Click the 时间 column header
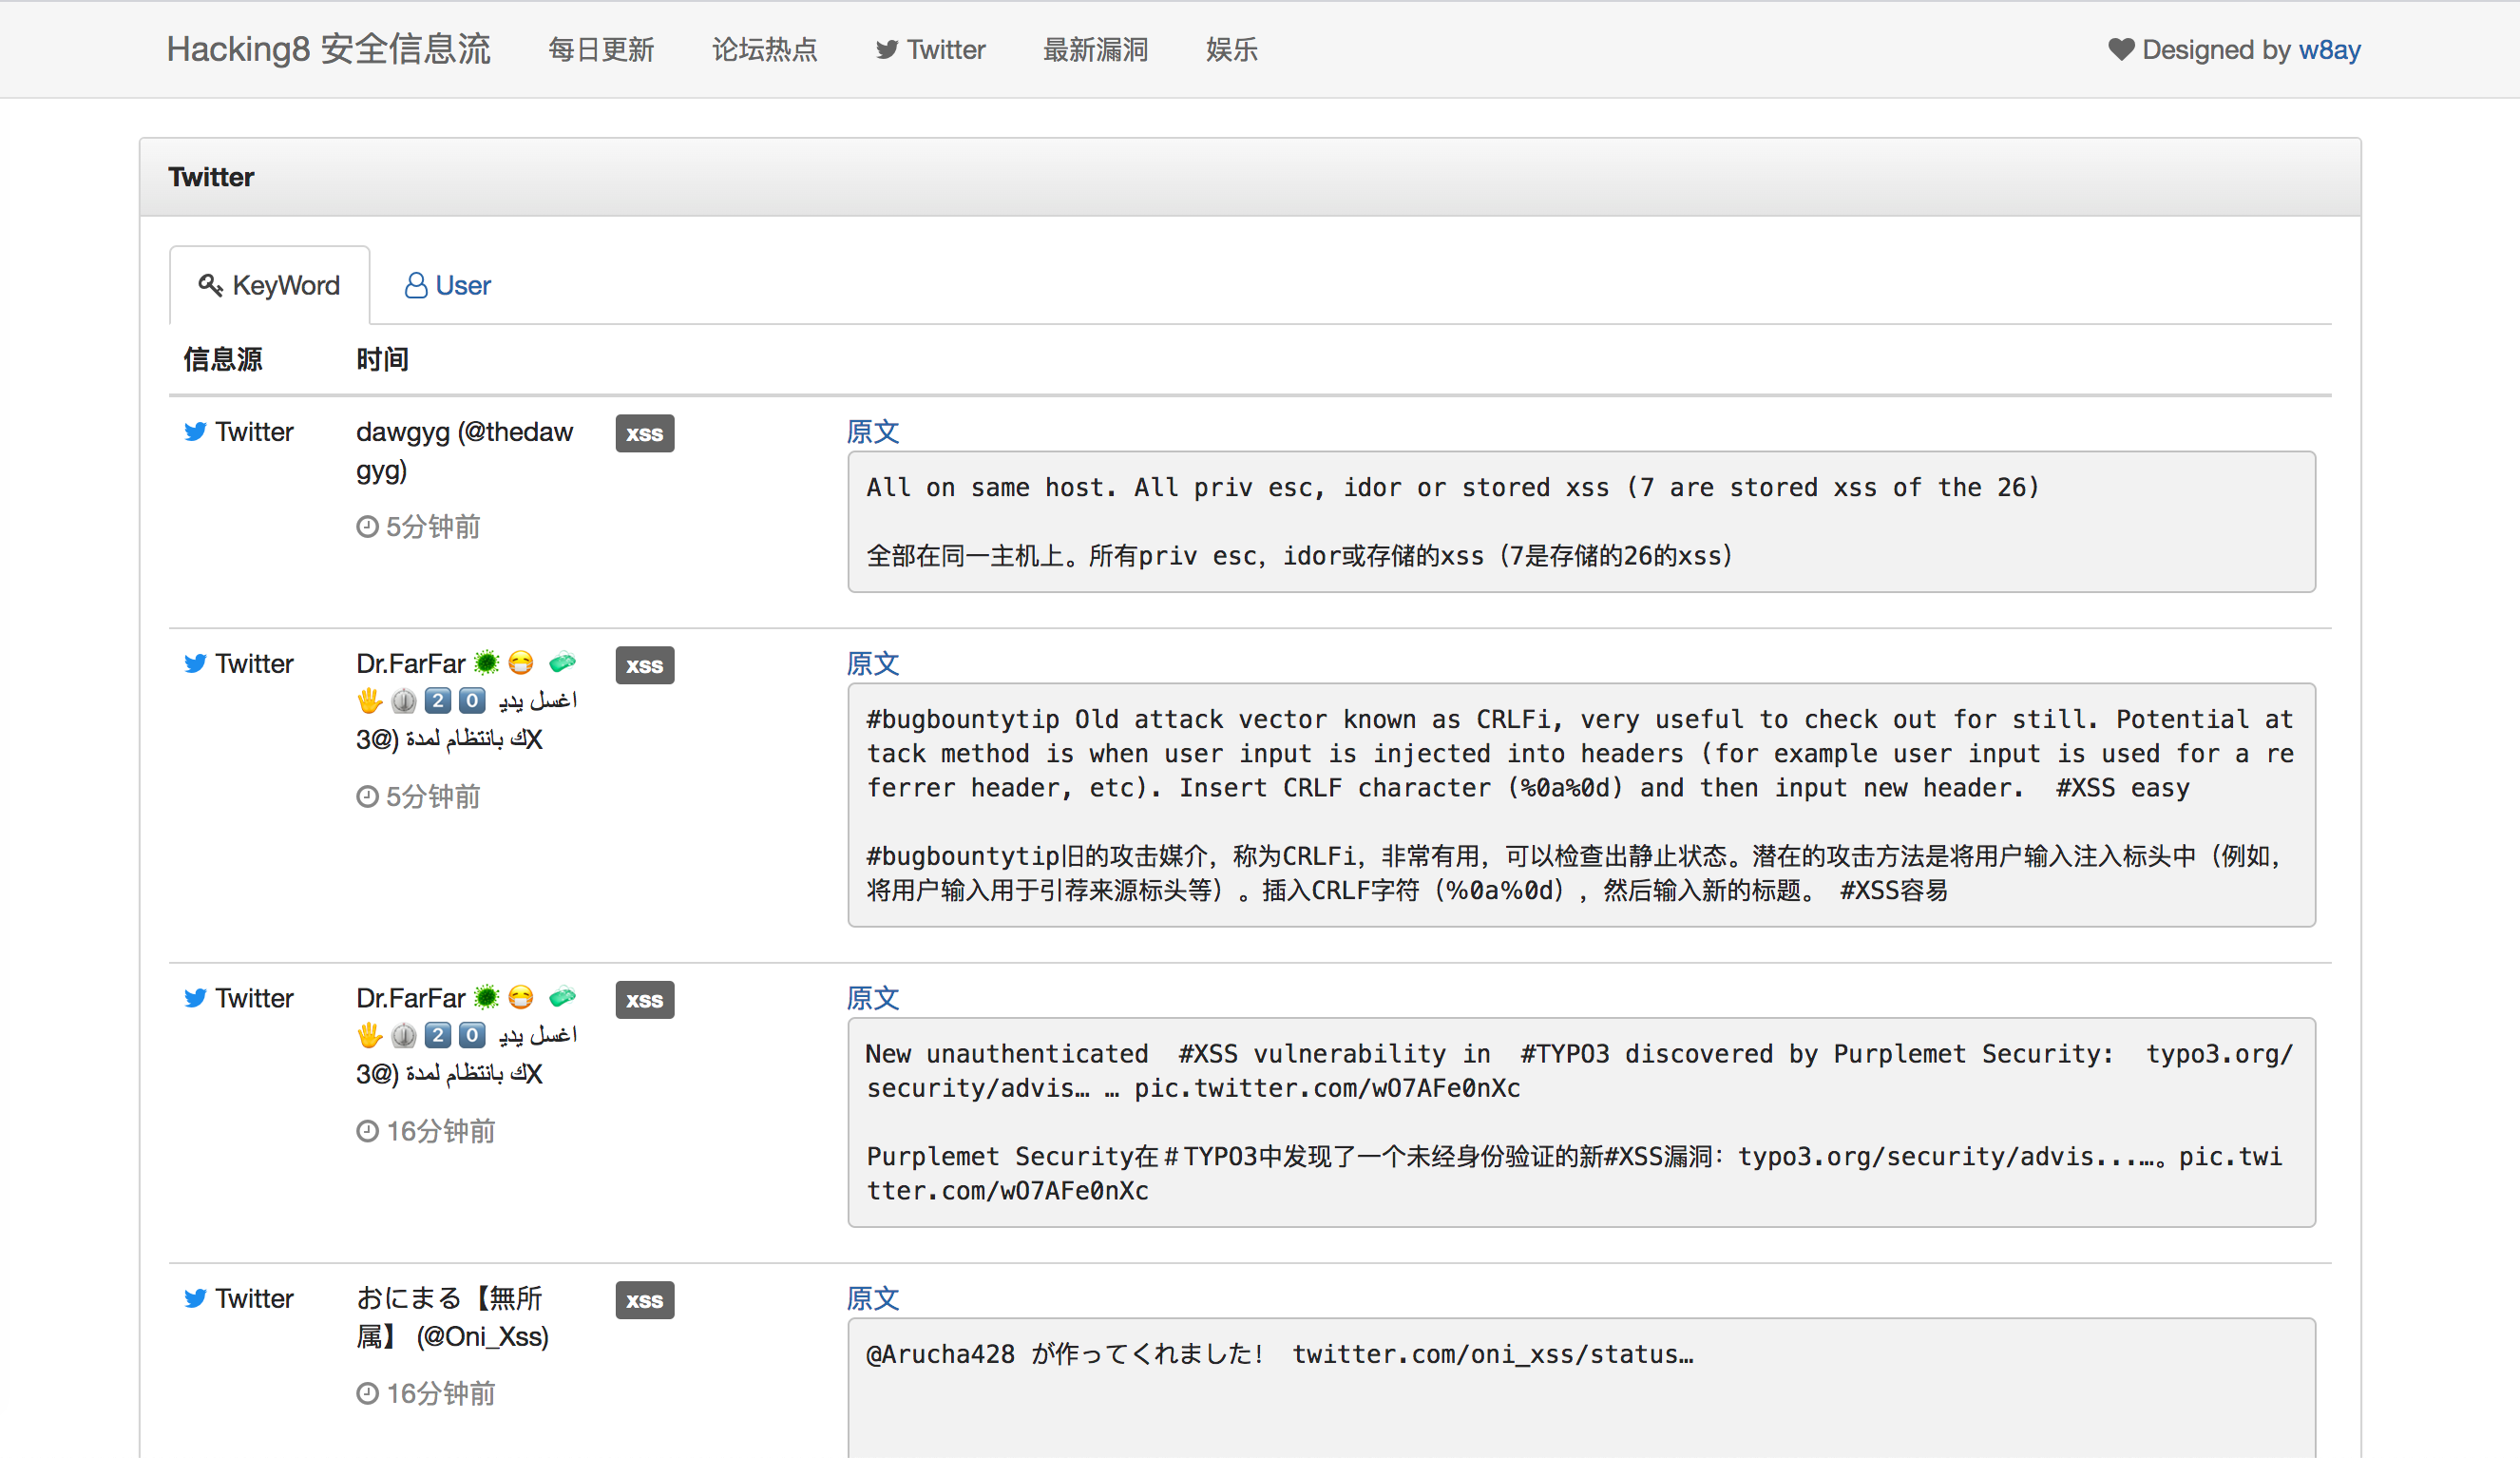Viewport: 2520px width, 1458px height. pos(383,359)
